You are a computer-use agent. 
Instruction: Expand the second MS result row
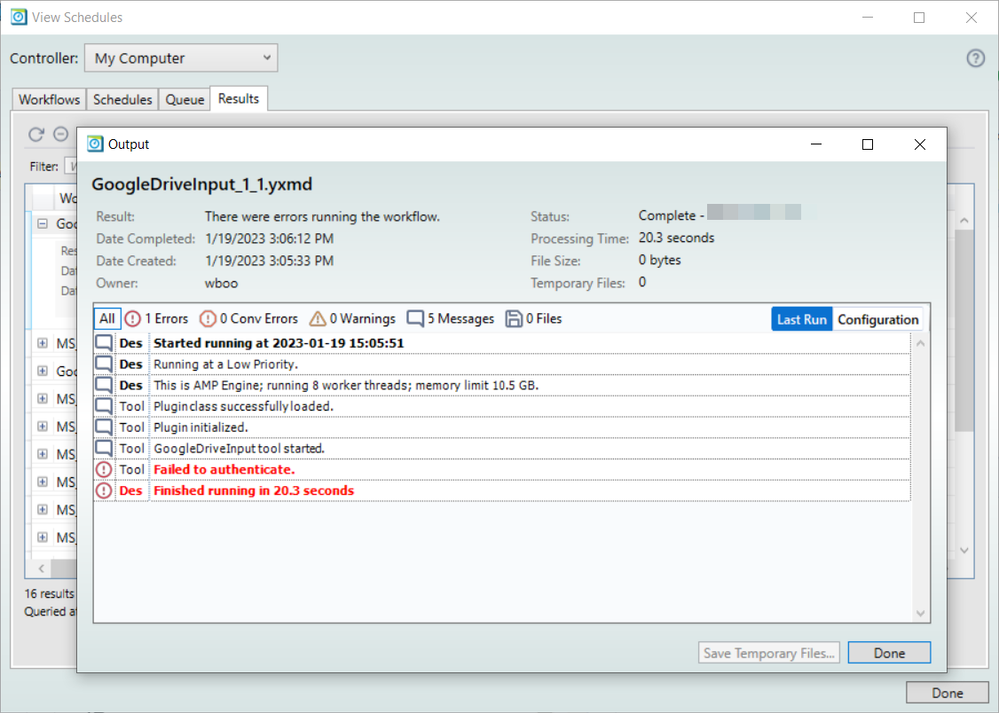coord(42,398)
